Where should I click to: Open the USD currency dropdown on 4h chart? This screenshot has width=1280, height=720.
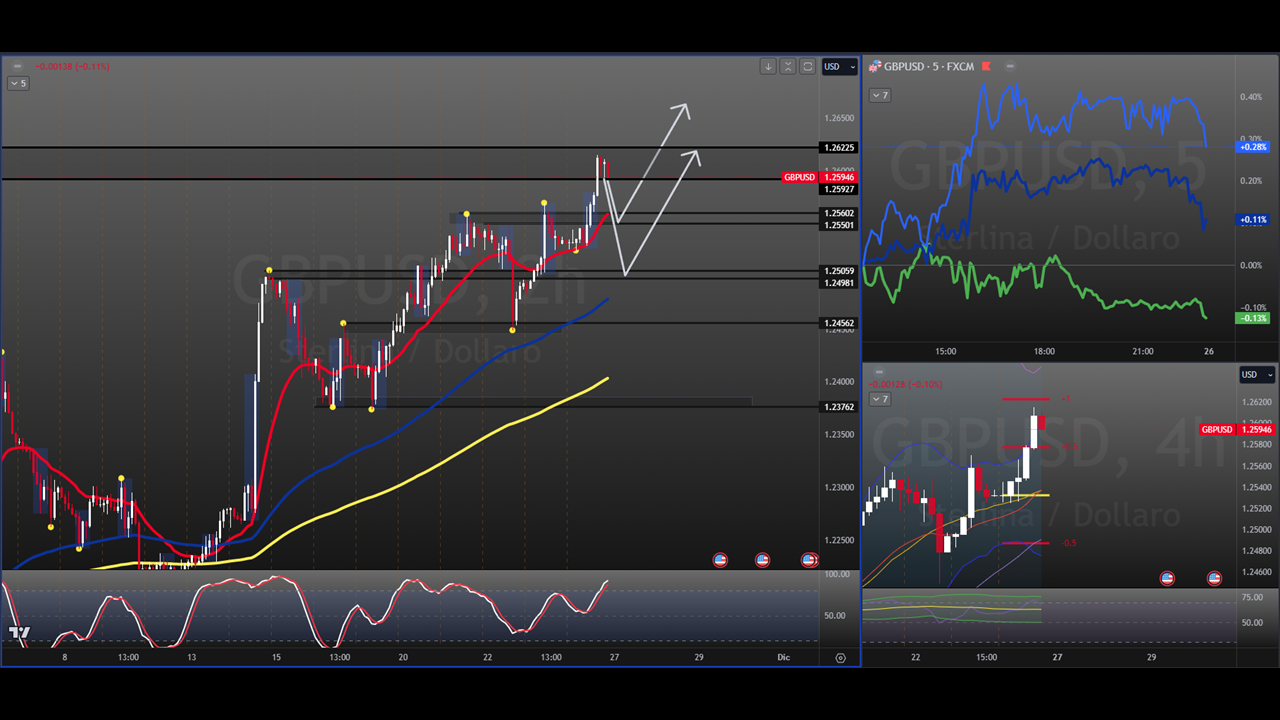coord(1257,375)
